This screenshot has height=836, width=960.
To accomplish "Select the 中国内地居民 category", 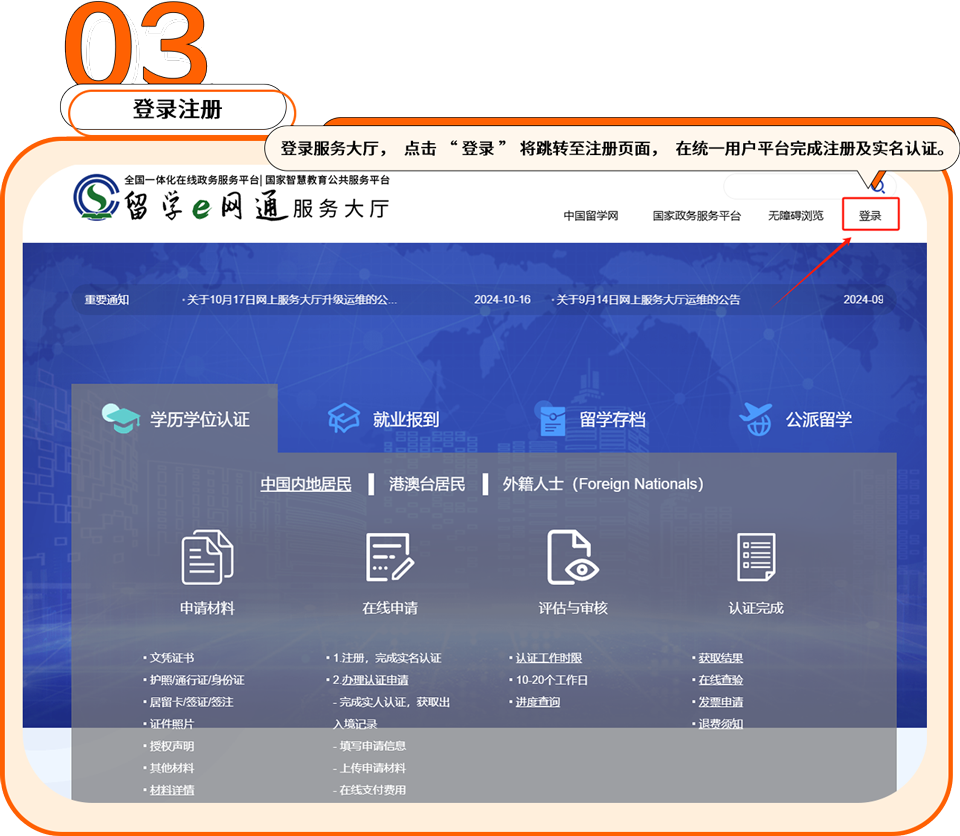I will click(x=306, y=484).
